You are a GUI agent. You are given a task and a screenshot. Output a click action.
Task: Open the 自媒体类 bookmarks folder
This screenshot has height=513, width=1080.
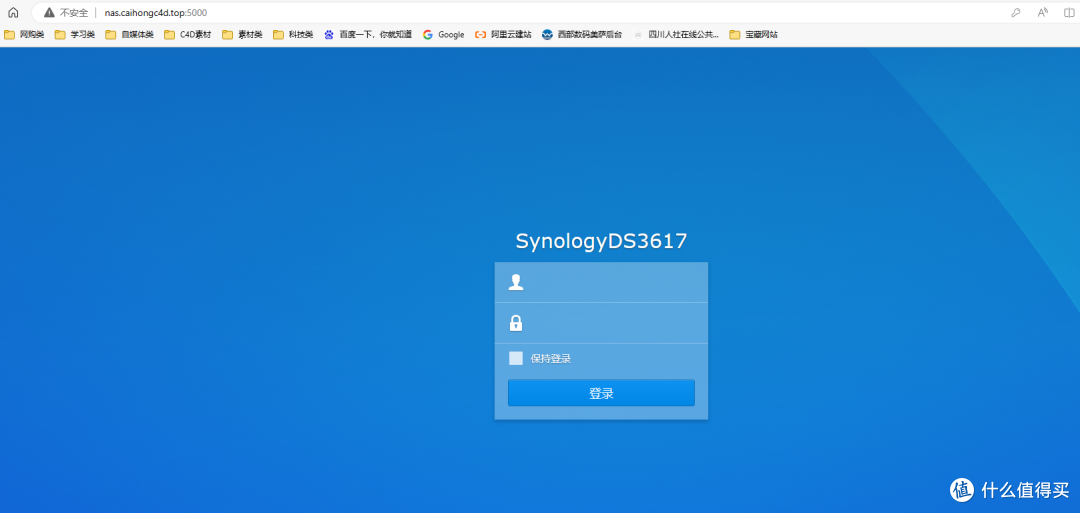[129, 34]
